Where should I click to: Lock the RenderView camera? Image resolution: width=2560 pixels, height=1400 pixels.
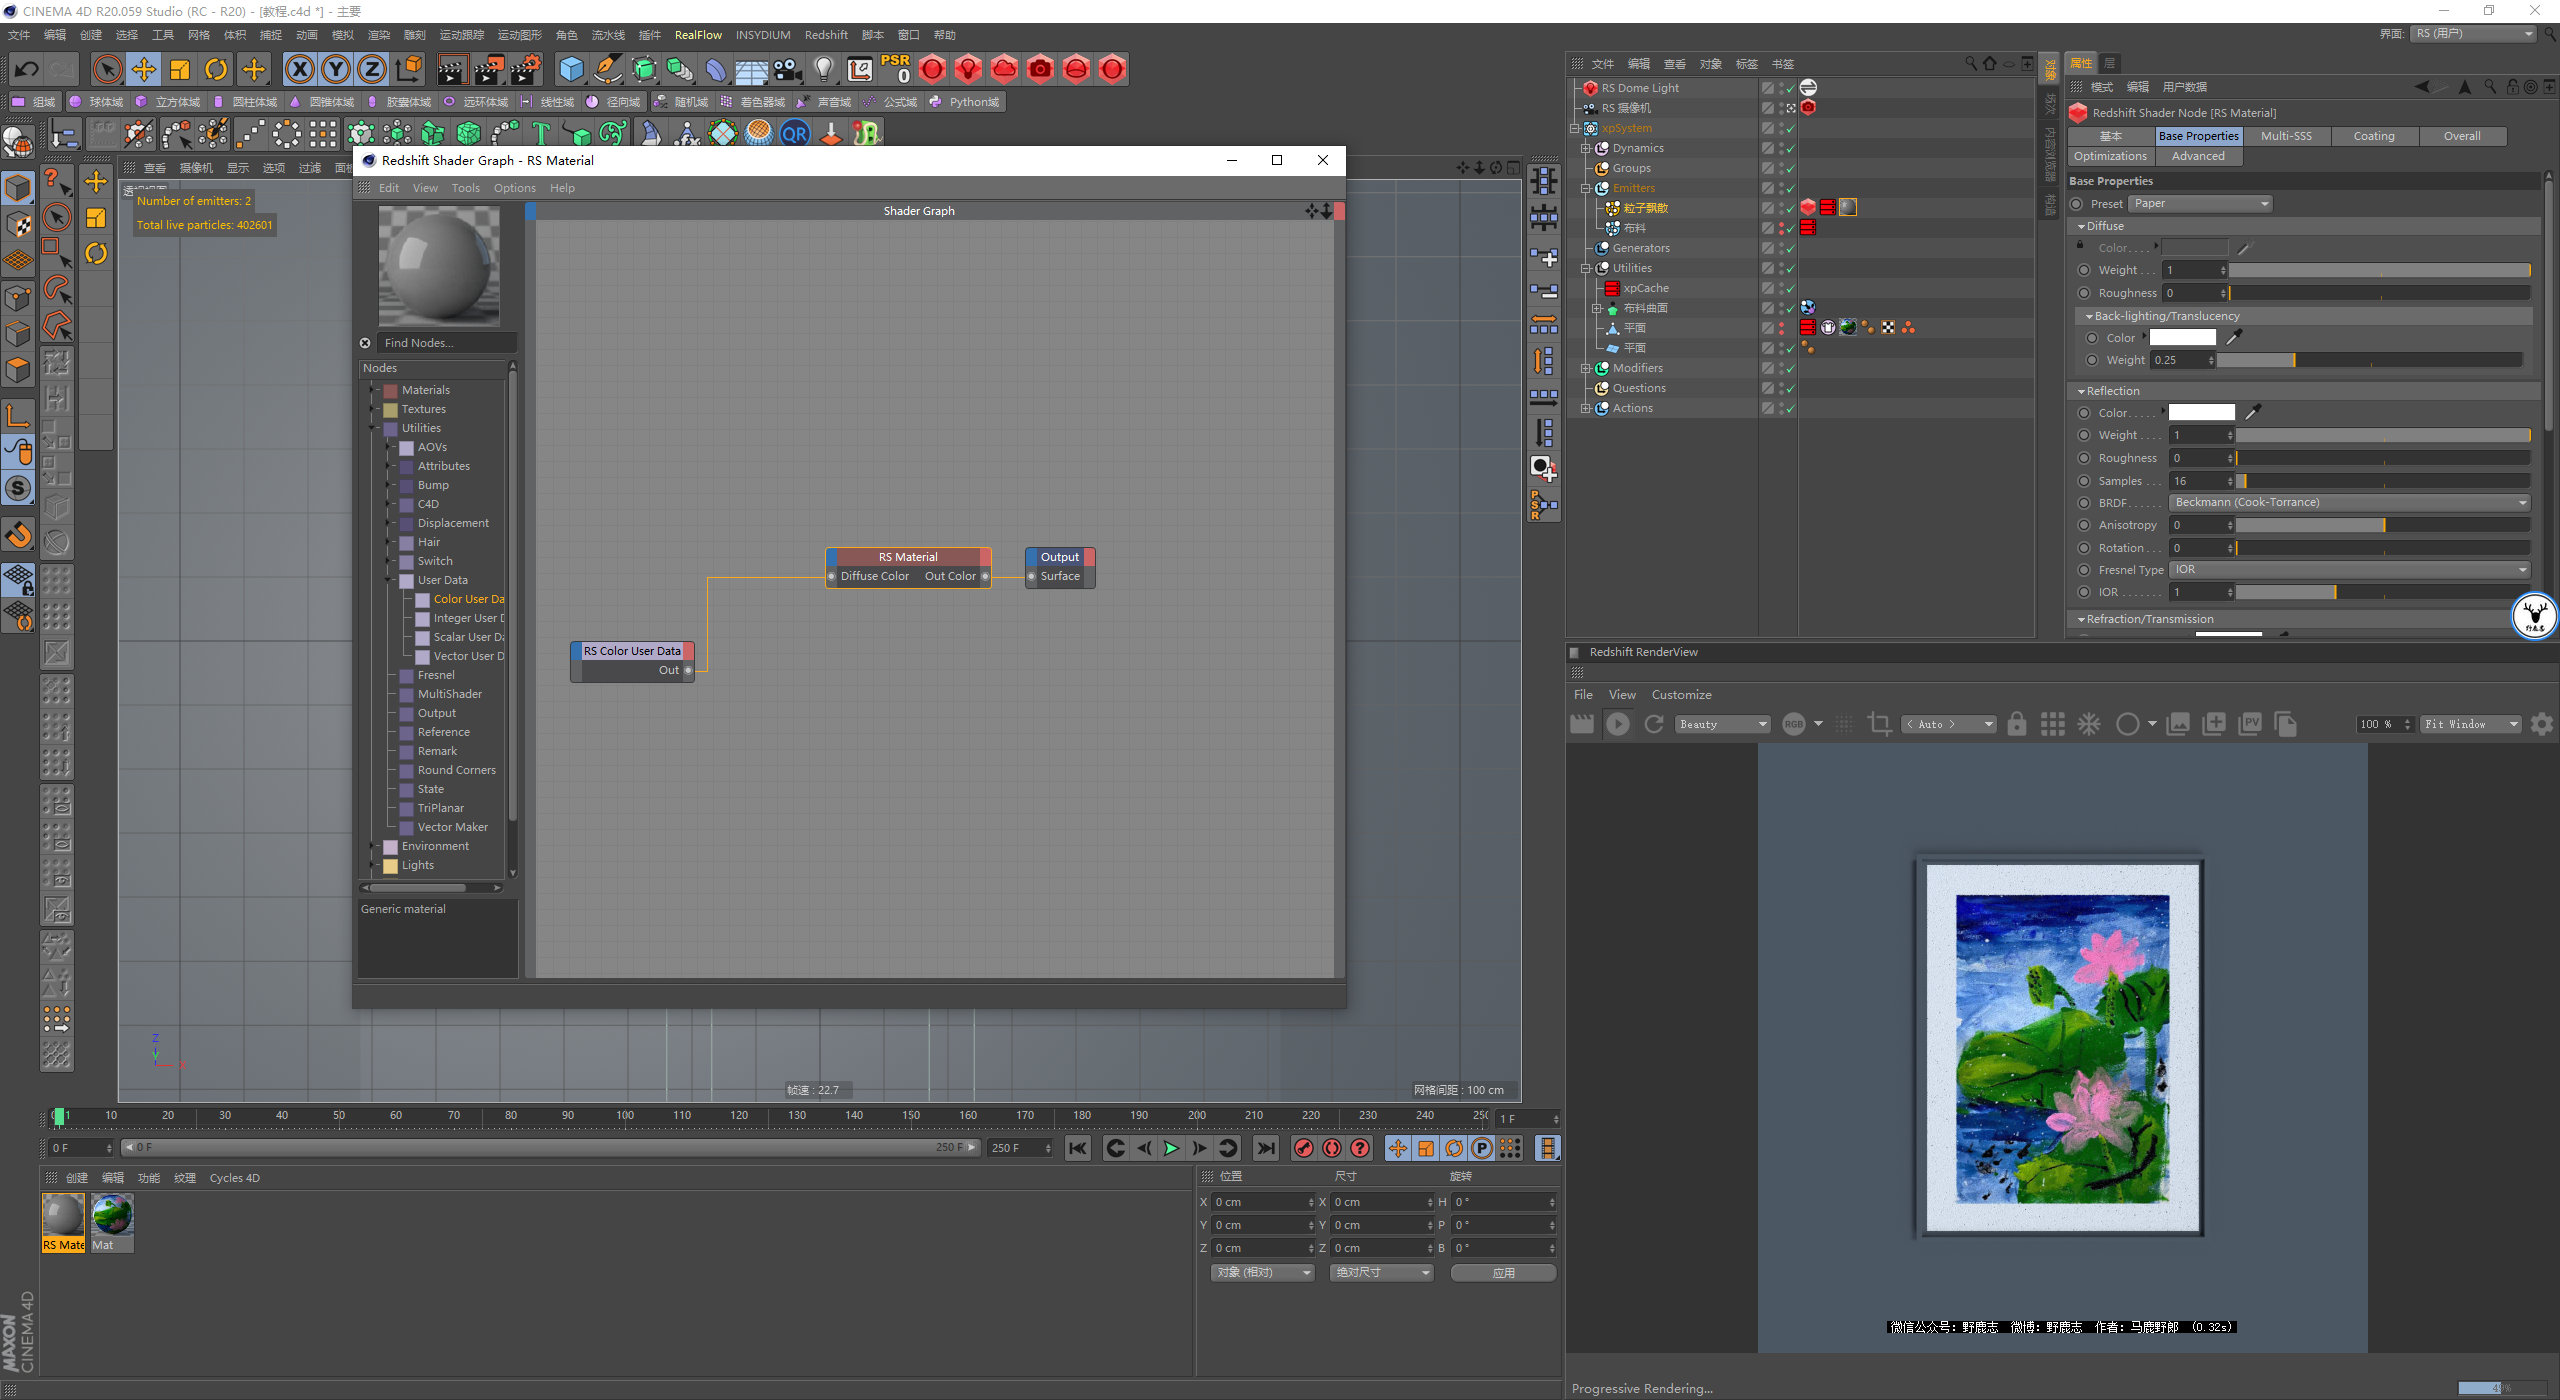click(2017, 724)
